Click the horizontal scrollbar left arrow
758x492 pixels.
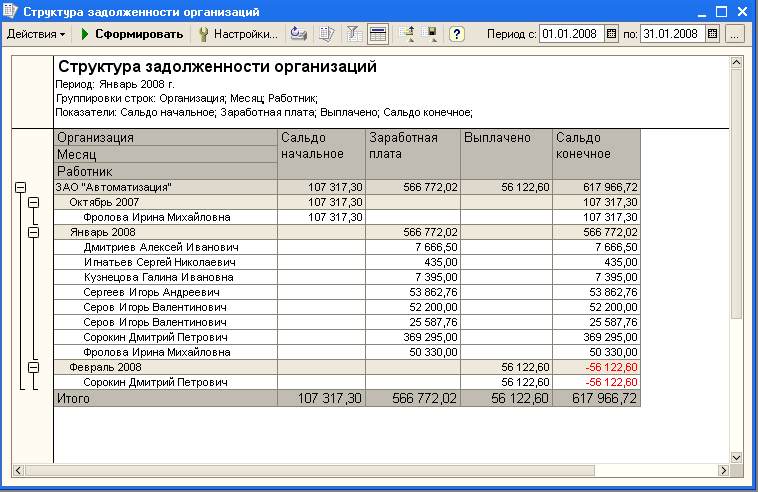(18, 470)
